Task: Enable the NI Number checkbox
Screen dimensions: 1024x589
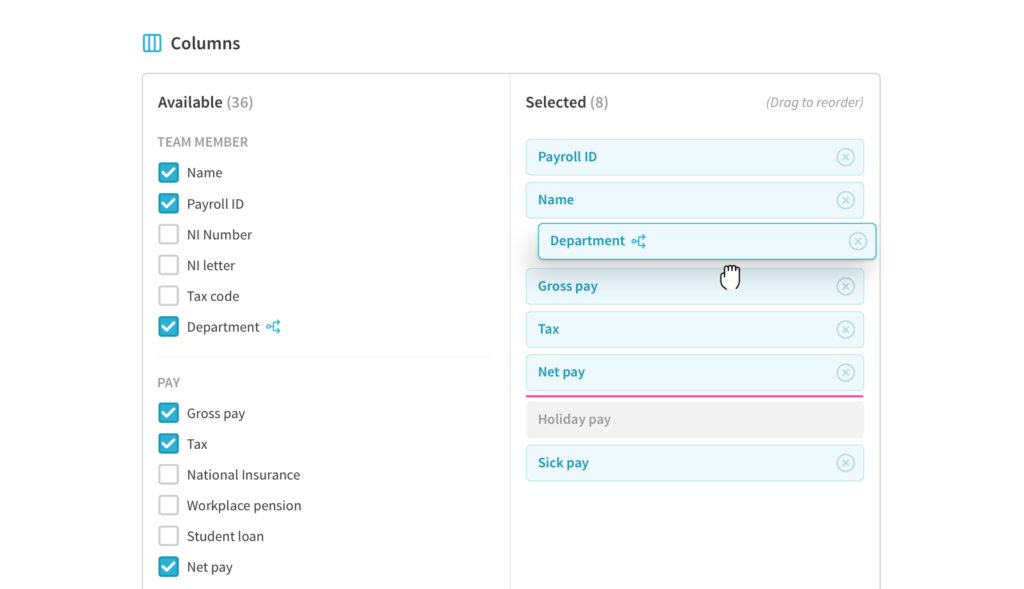Action: point(168,234)
